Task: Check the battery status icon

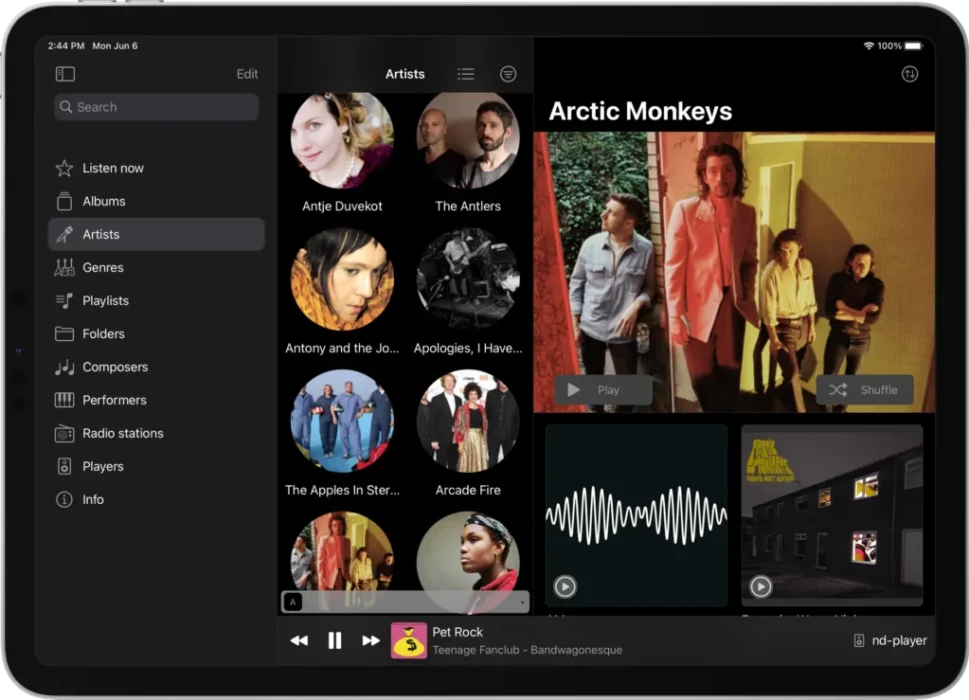Action: [913, 46]
